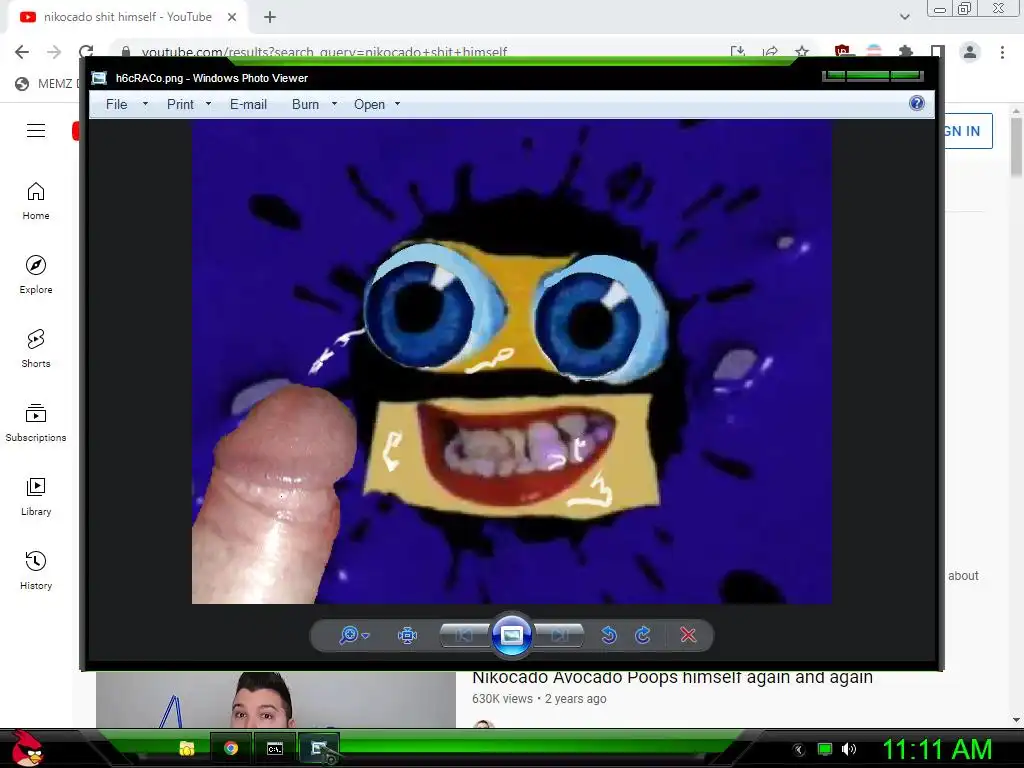
Task: Open the Chrome profile menu
Action: 970,52
